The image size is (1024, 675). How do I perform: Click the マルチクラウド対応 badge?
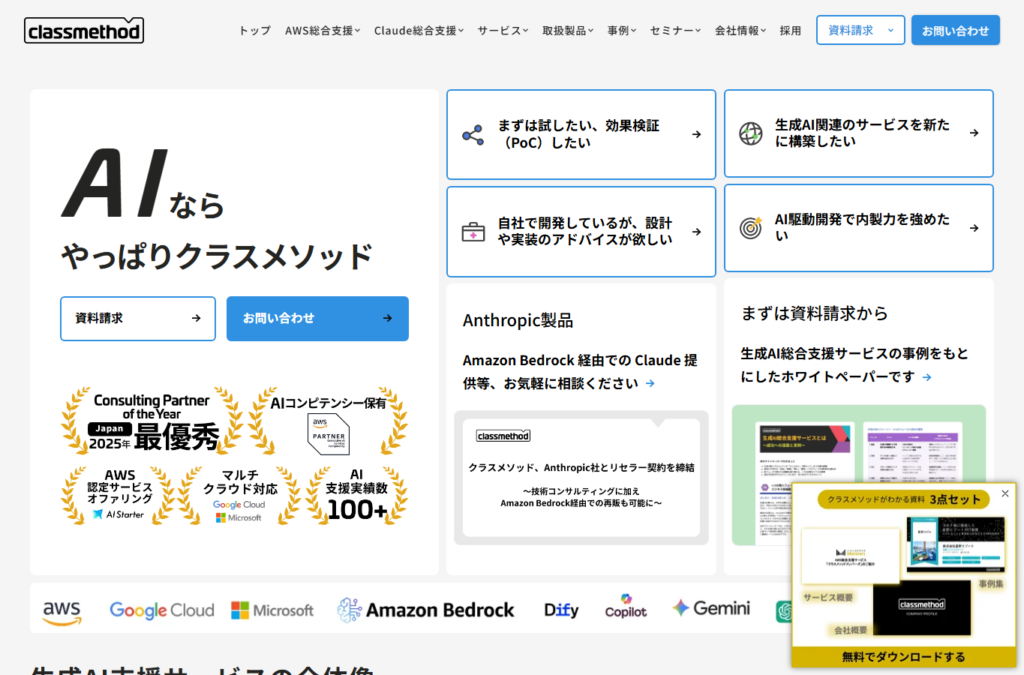(x=240, y=495)
